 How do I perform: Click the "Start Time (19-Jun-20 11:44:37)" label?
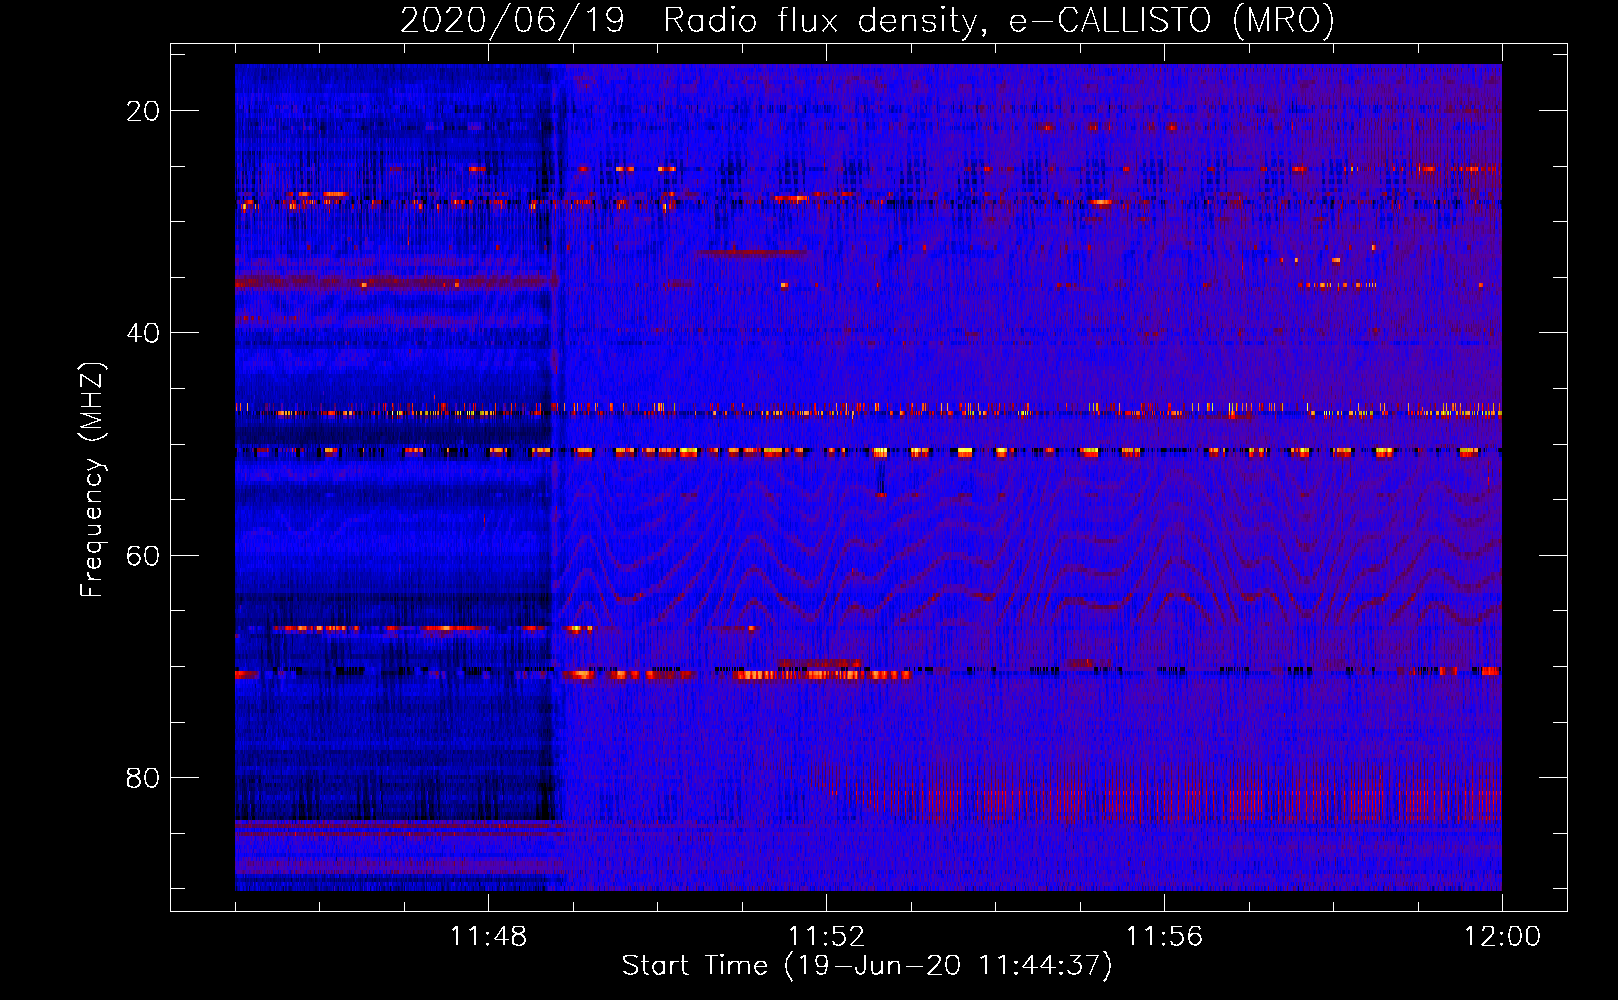(x=867, y=966)
